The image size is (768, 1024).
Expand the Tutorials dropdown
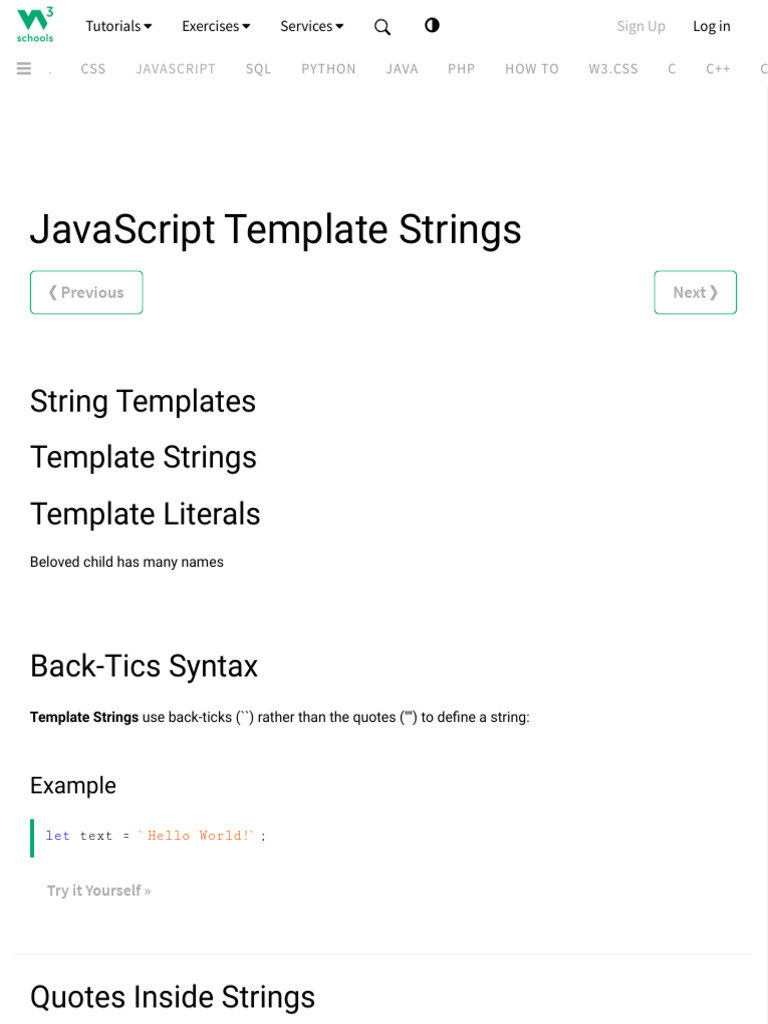[119, 26]
